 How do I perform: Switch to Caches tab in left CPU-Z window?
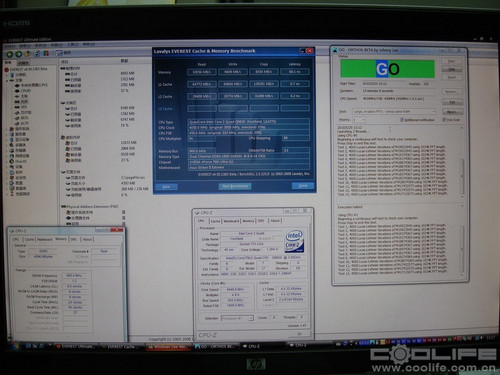(x=29, y=239)
